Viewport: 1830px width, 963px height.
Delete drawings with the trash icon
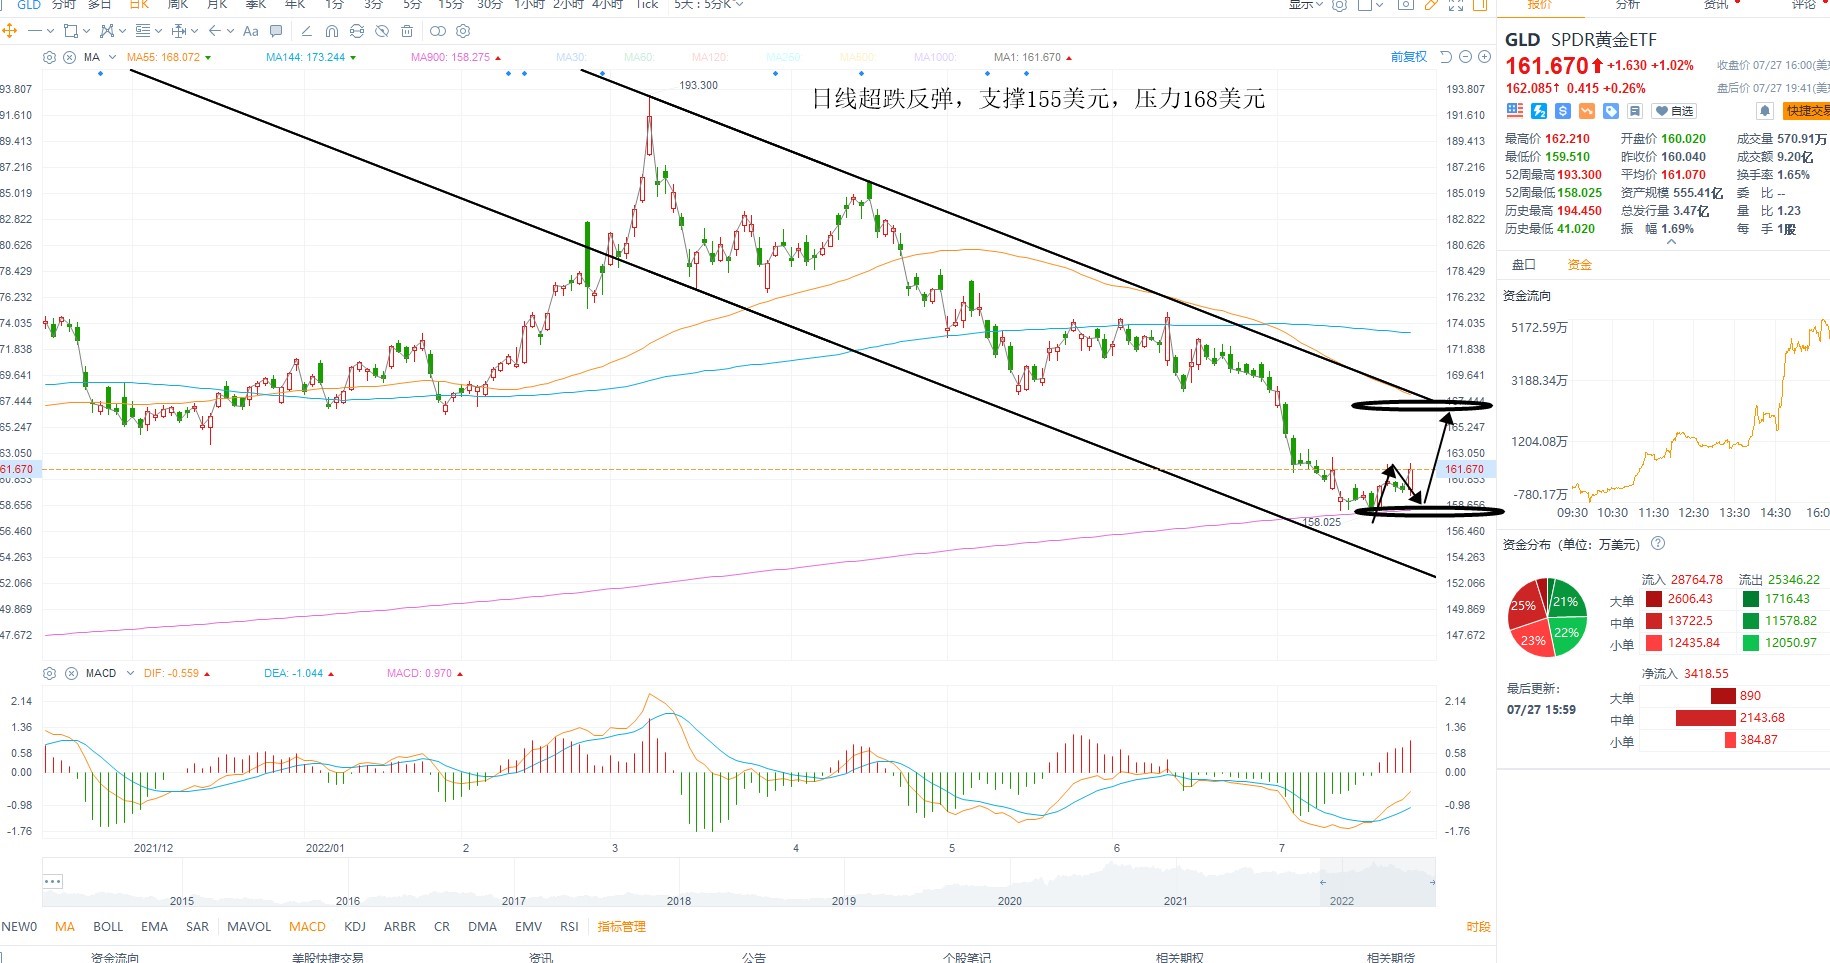coord(407,31)
